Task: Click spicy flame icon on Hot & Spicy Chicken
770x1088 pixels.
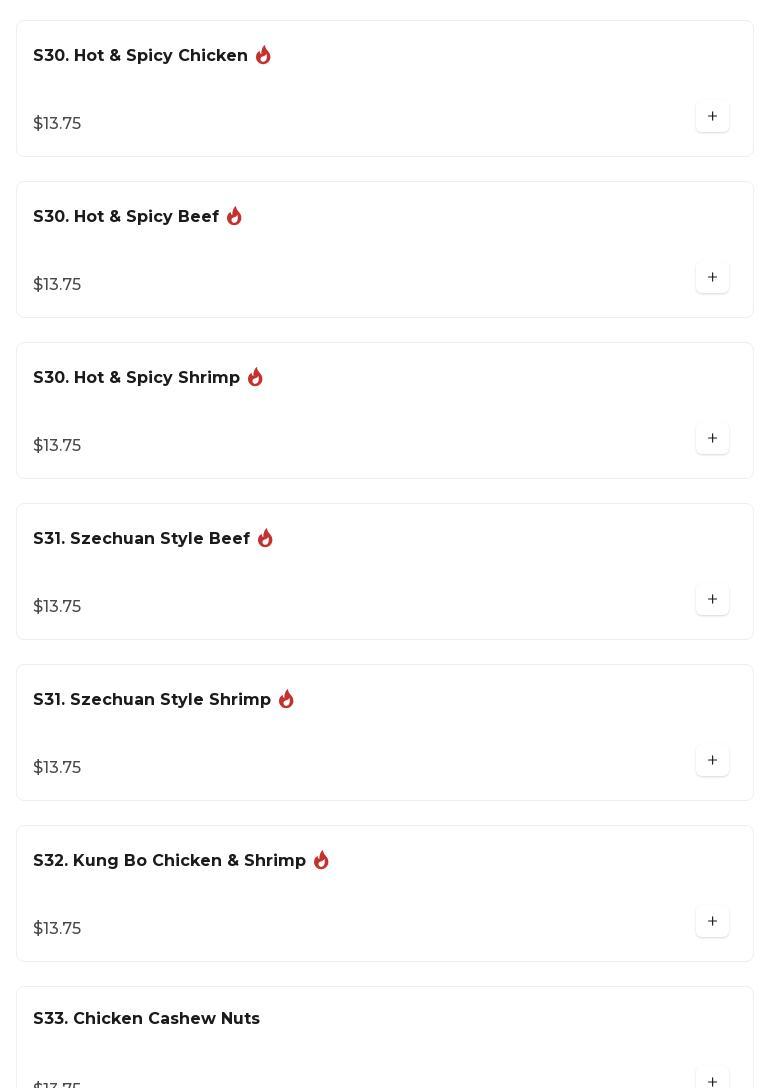Action: click(263, 55)
